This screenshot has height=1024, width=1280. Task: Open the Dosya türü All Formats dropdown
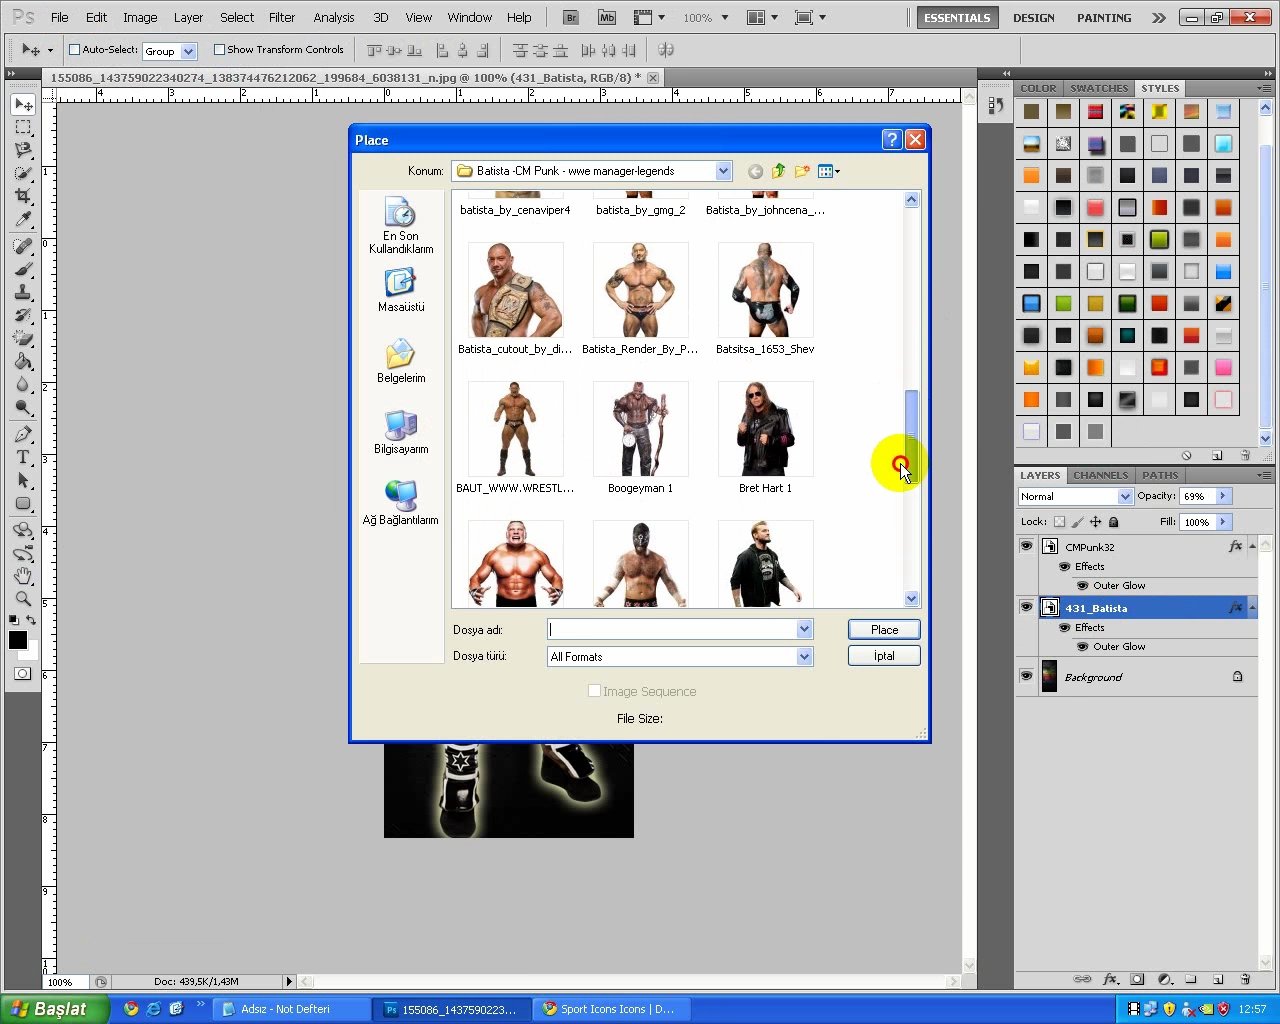coord(804,656)
